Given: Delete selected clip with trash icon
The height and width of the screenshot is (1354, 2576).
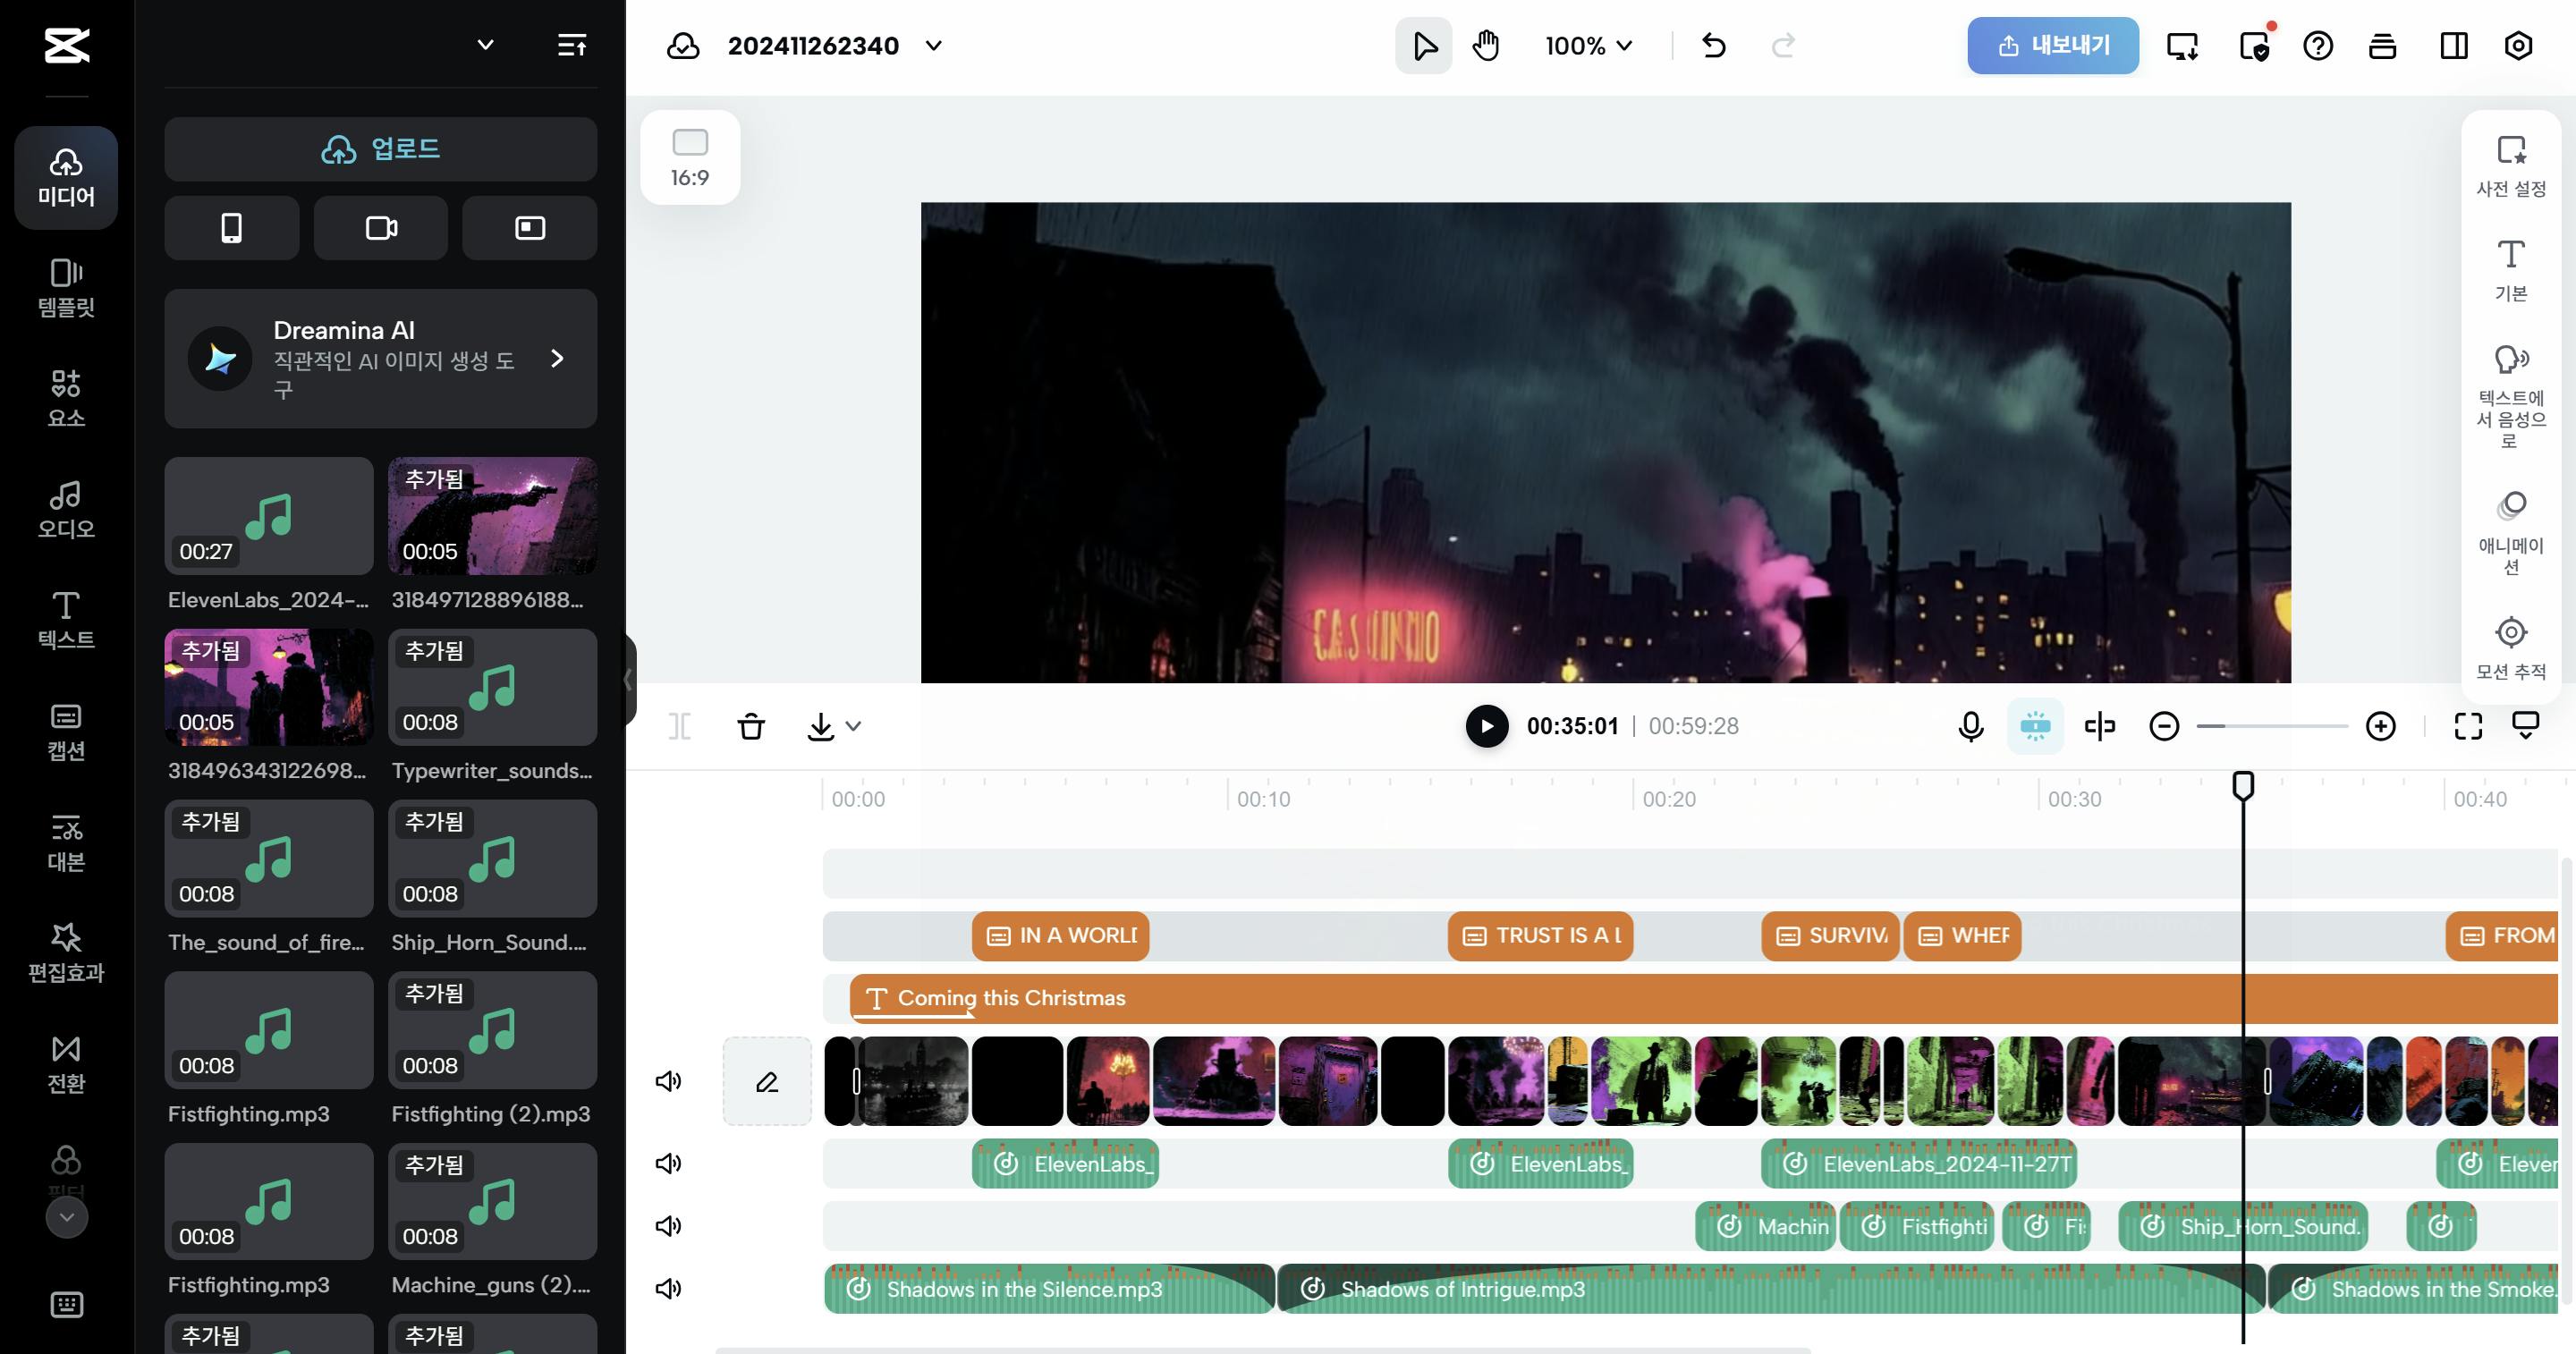Looking at the screenshot, I should tap(751, 726).
